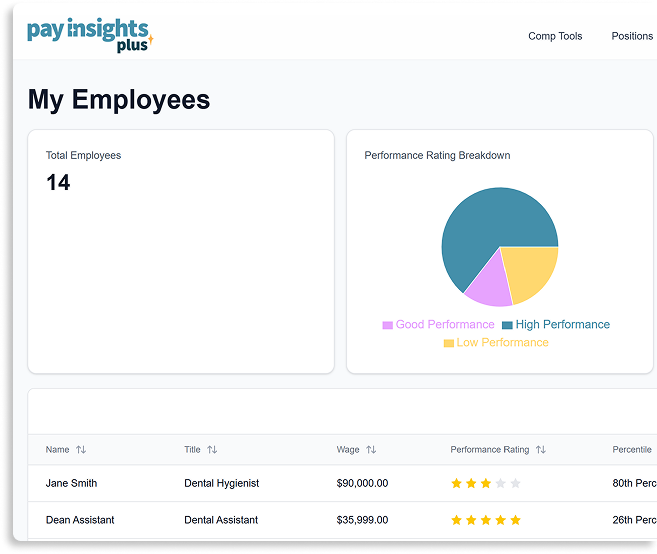Click the Dental Assistant title cell

point(221,520)
